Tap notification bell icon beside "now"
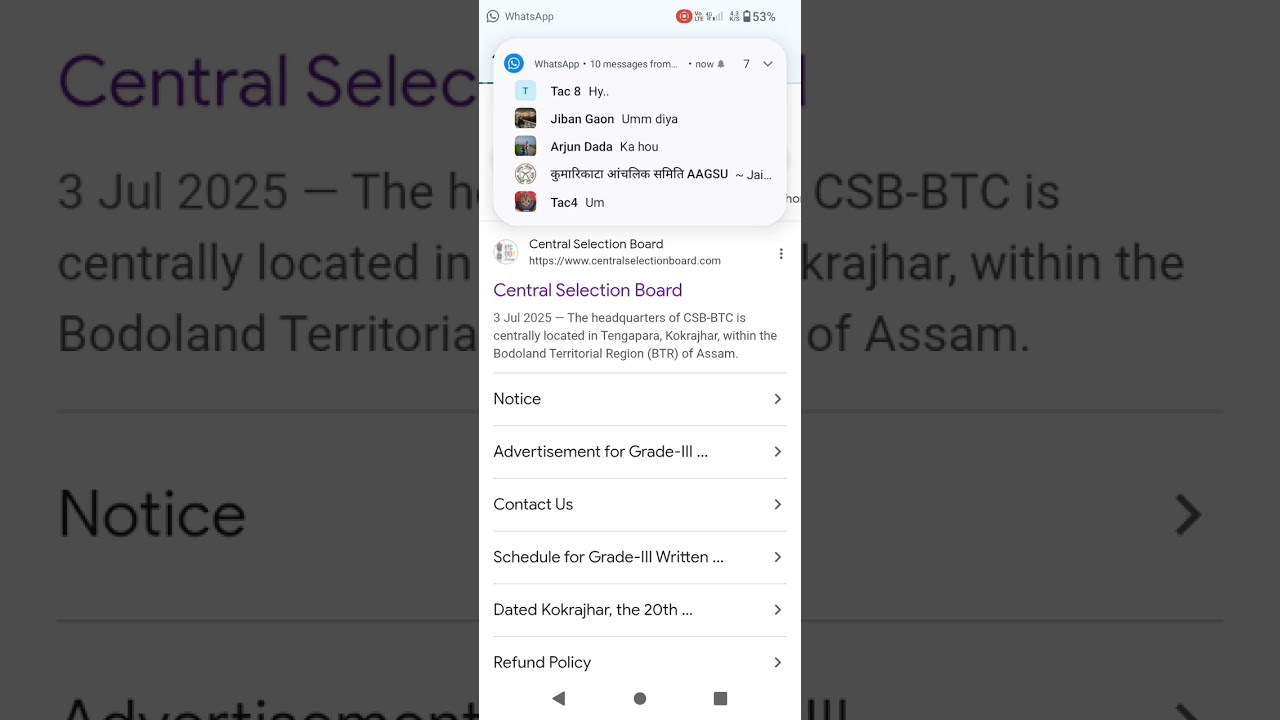This screenshot has height=720, width=1280. coord(721,64)
